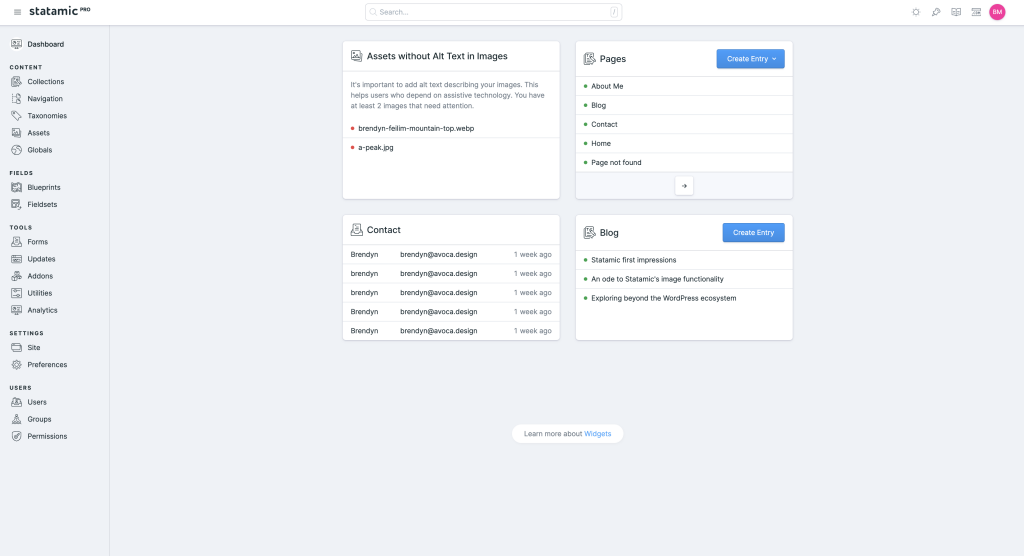Click the Forms icon under Tools

pyautogui.click(x=17, y=242)
